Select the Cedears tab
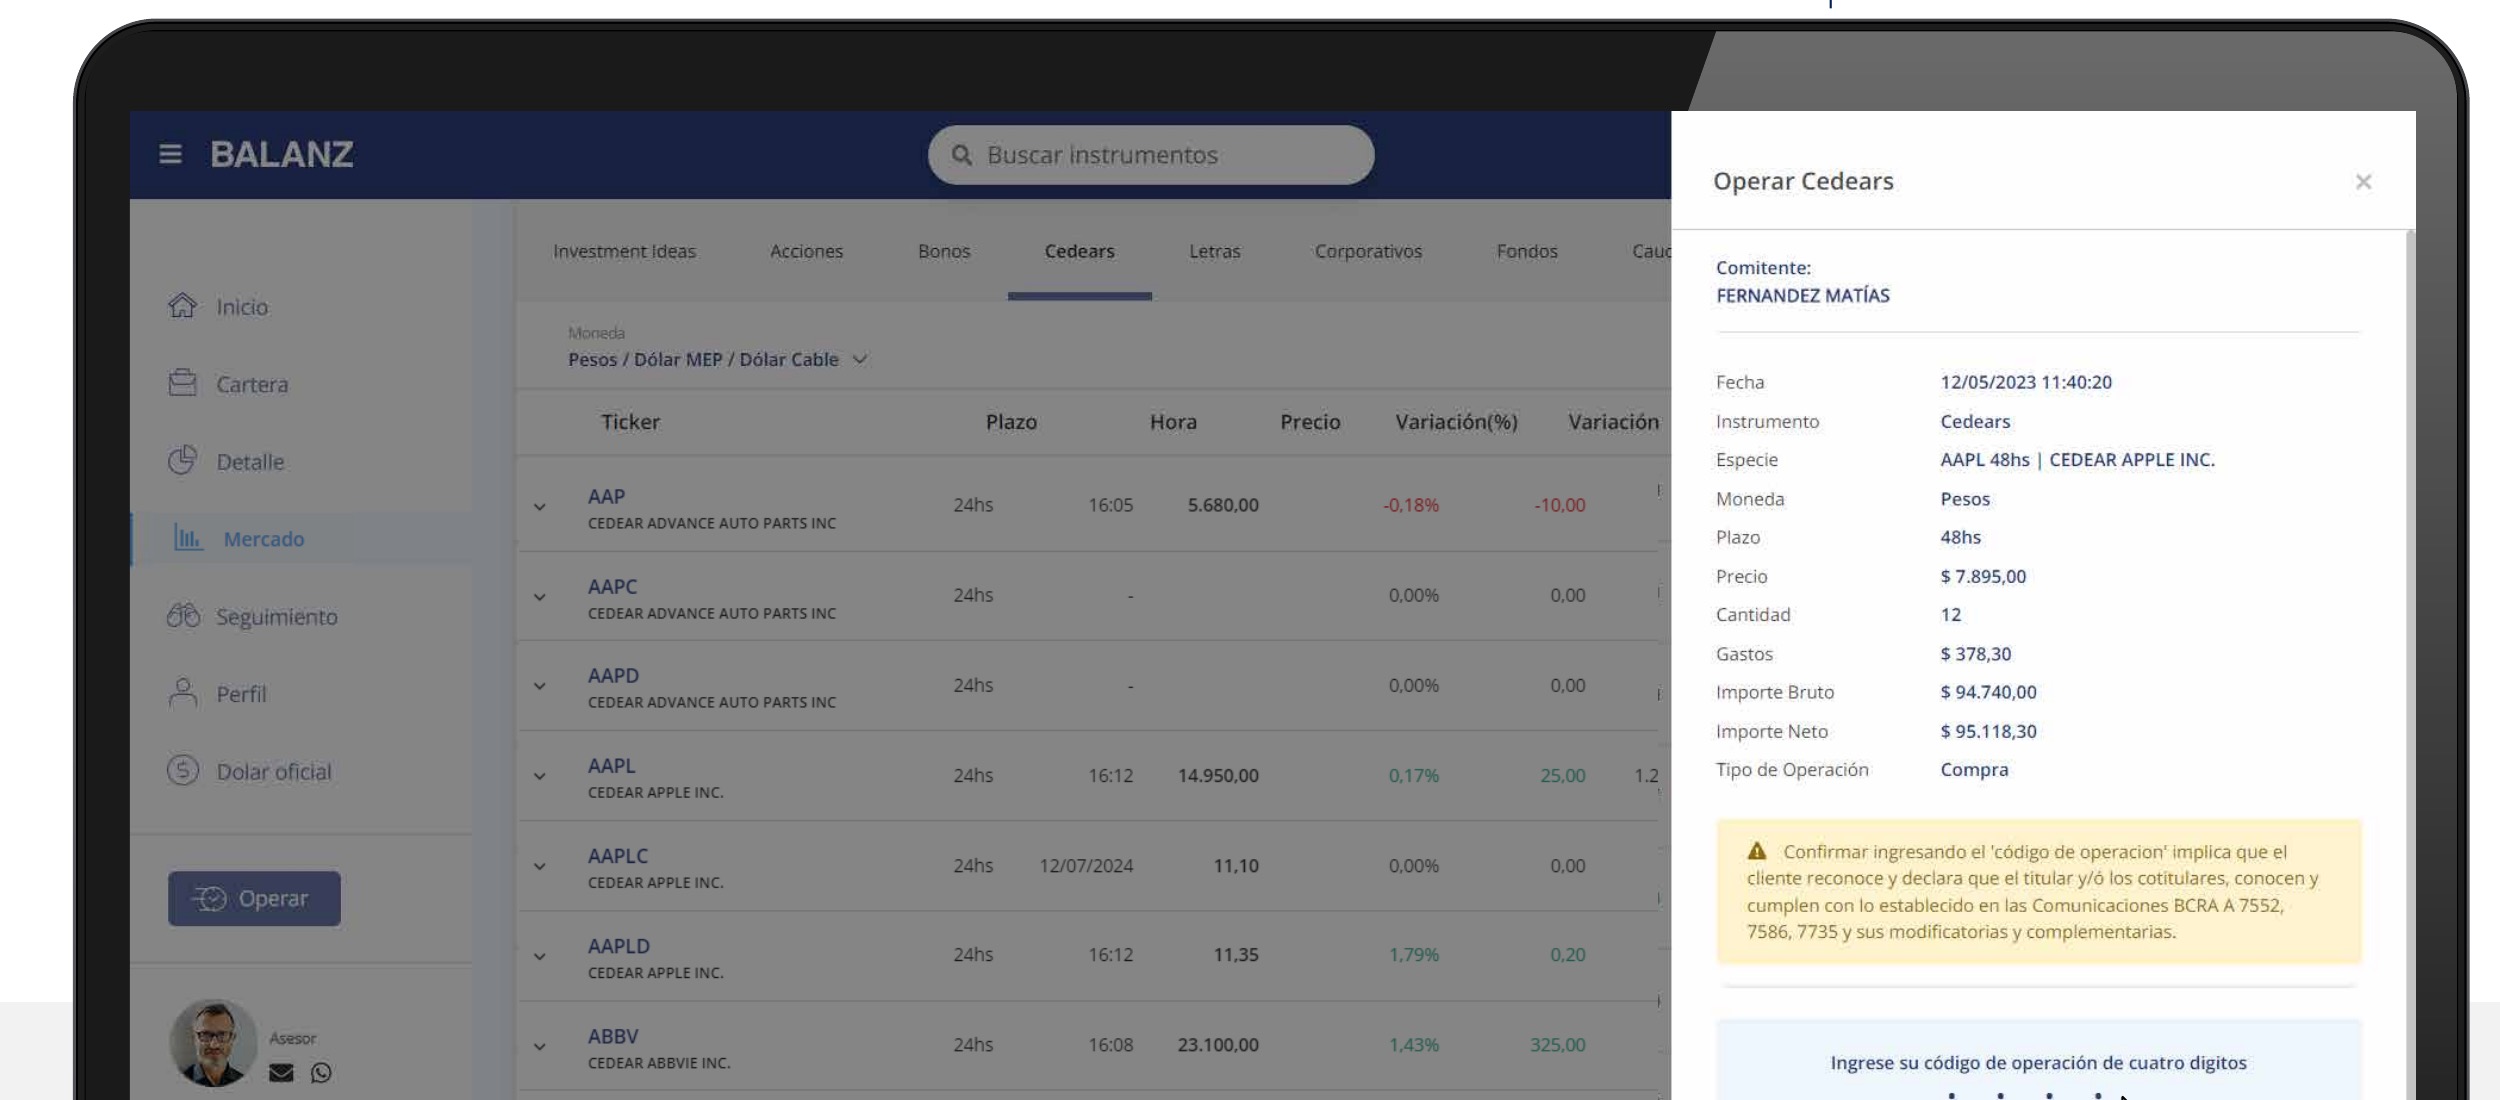Image resolution: width=2500 pixels, height=1100 pixels. [1079, 251]
